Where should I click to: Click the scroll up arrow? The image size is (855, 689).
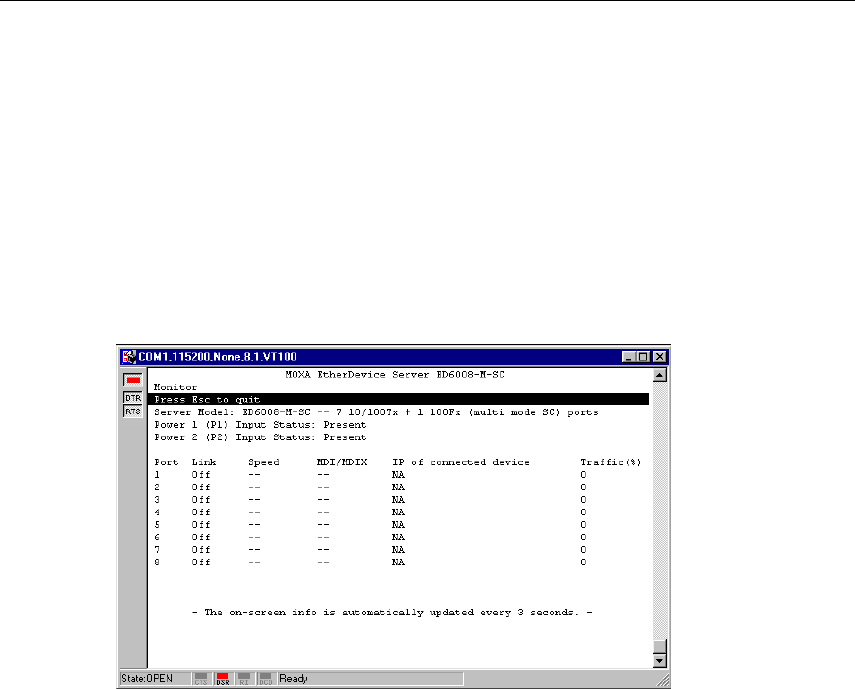pos(660,375)
